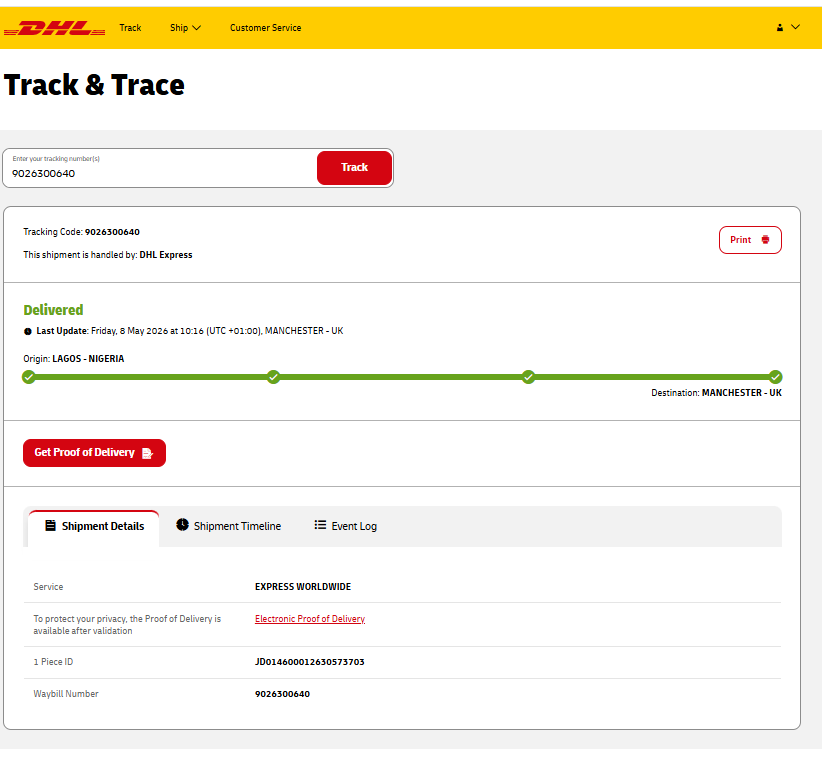Screen dimensions: 822x760
Task: Switch to Shipment Timeline tab
Action: [229, 526]
